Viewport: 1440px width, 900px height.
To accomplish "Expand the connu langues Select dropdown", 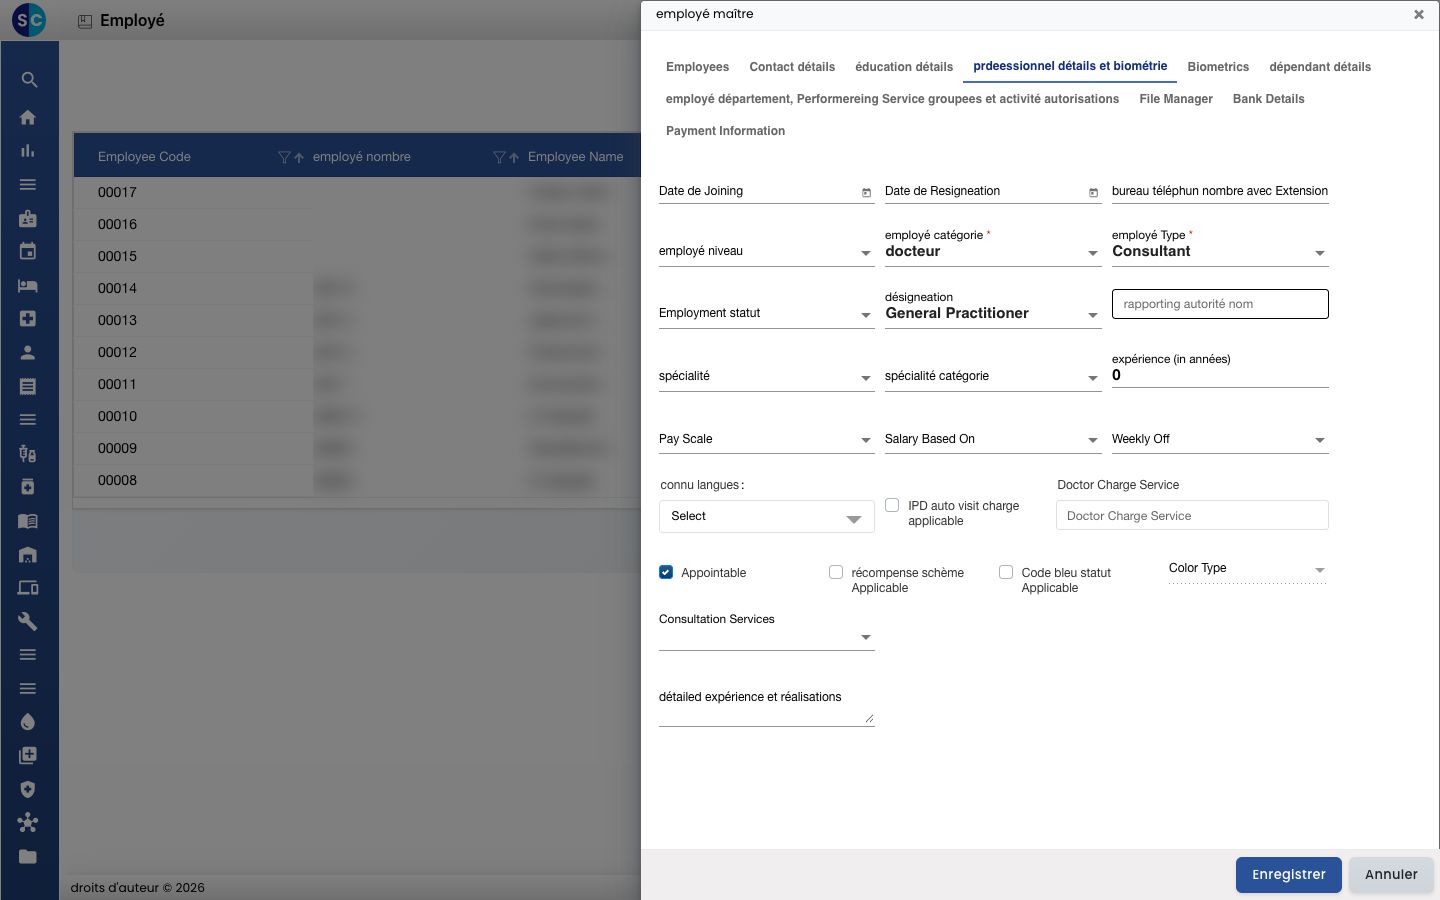I will tap(766, 516).
